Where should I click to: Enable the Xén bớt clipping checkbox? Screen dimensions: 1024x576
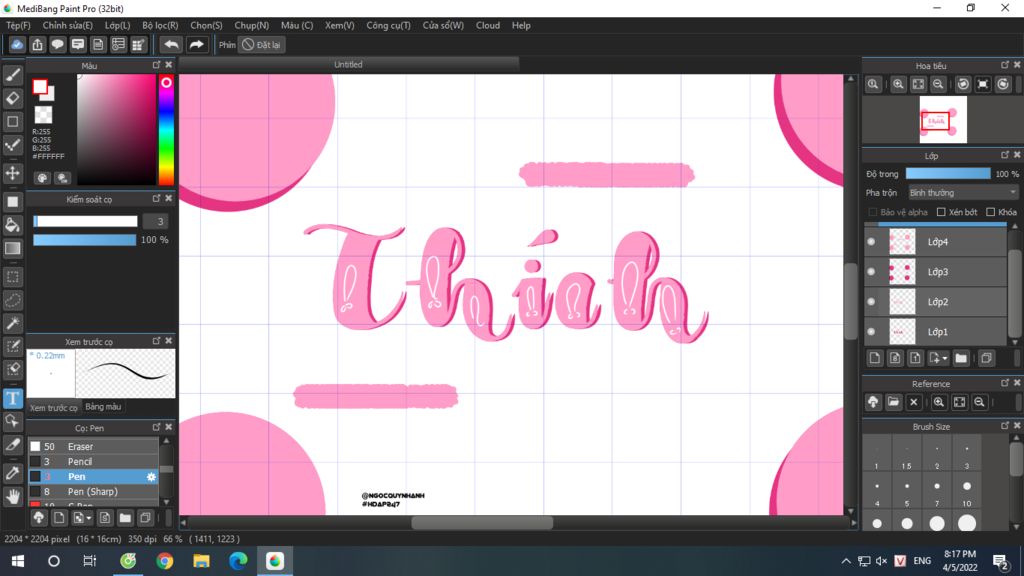coord(941,212)
